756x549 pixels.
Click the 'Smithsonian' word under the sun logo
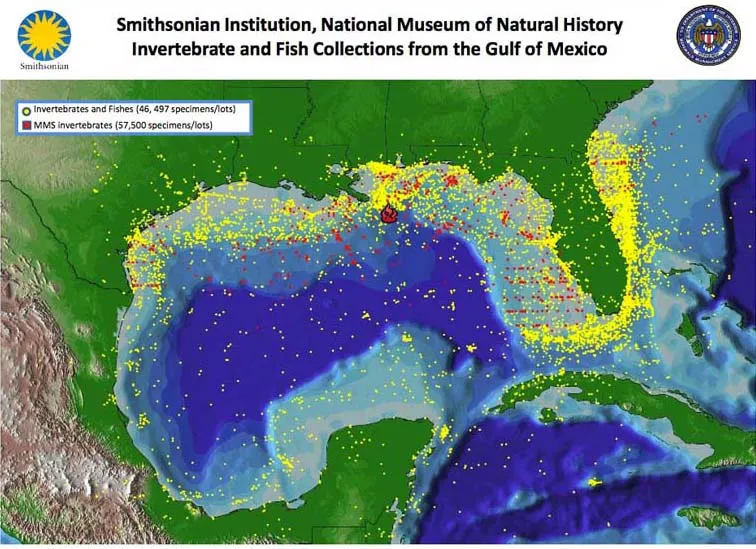click(44, 67)
